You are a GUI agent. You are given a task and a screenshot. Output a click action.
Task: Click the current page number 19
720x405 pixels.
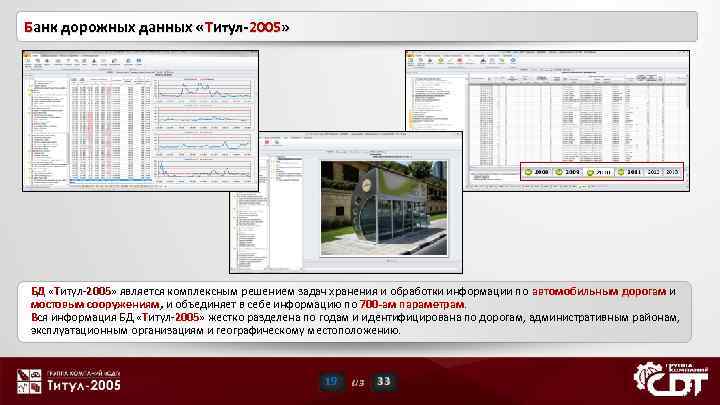pyautogui.click(x=331, y=381)
